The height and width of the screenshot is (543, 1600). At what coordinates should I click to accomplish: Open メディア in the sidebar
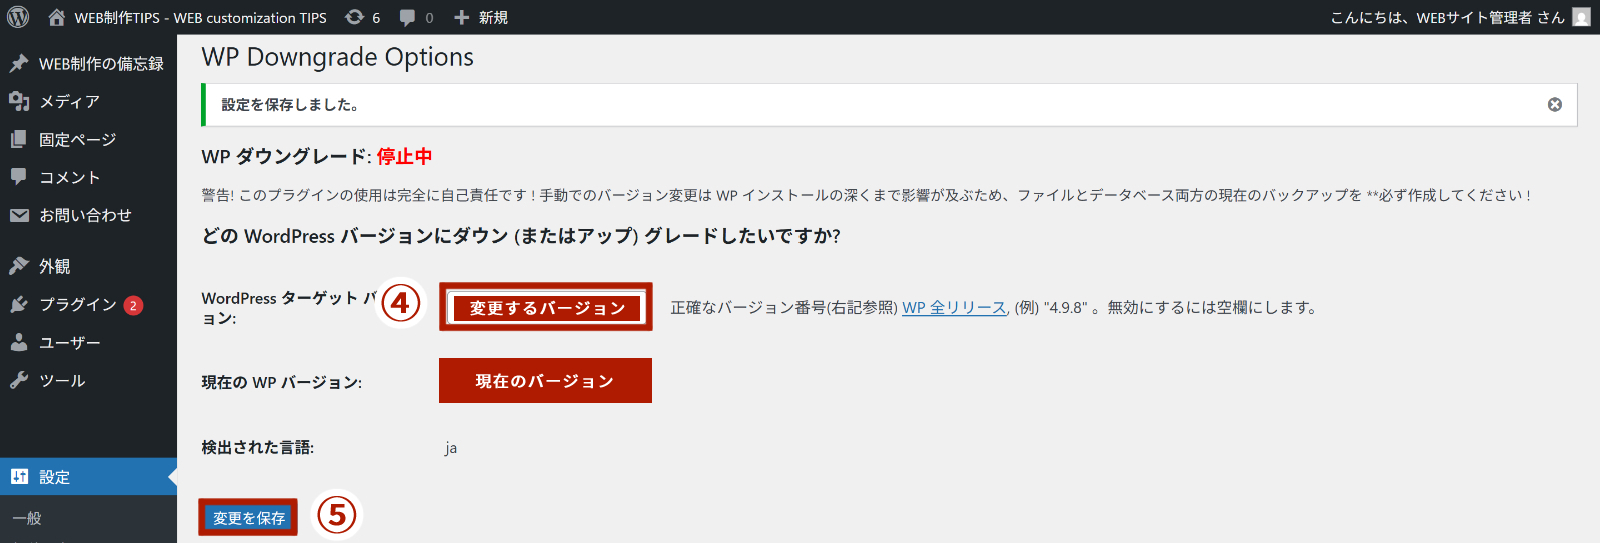69,101
